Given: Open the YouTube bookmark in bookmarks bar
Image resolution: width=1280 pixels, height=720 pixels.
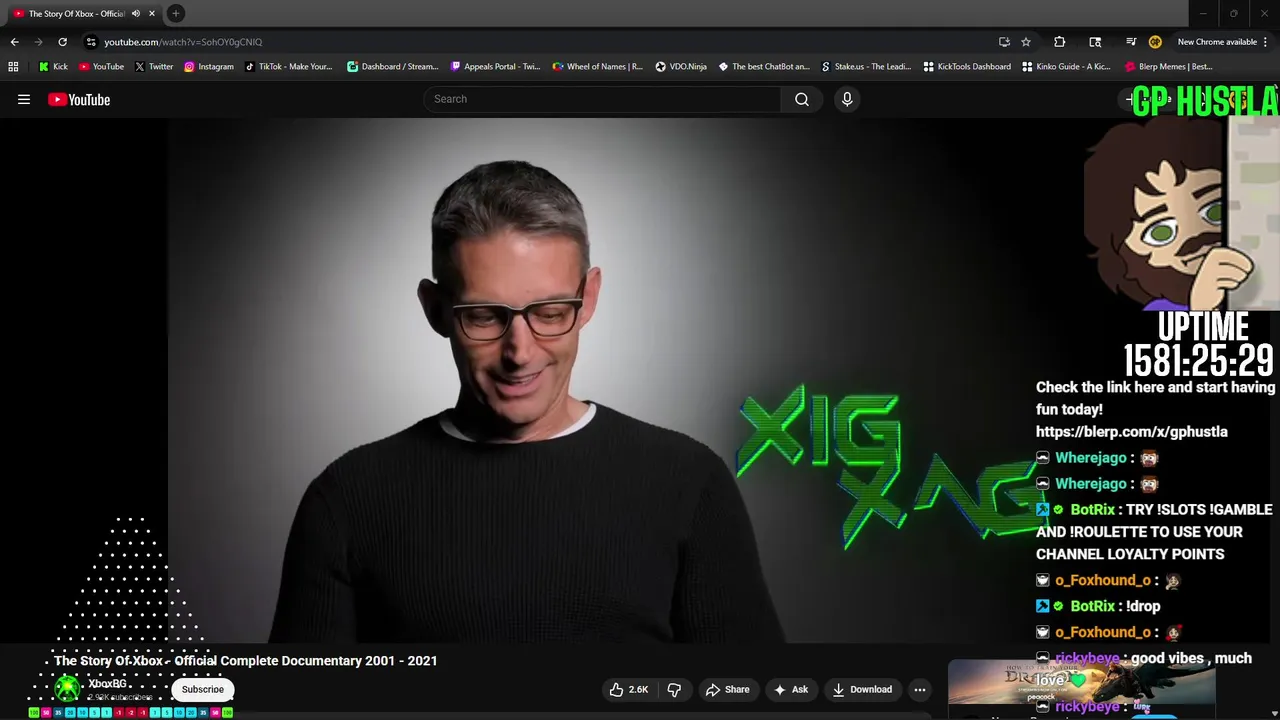Looking at the screenshot, I should (101, 67).
